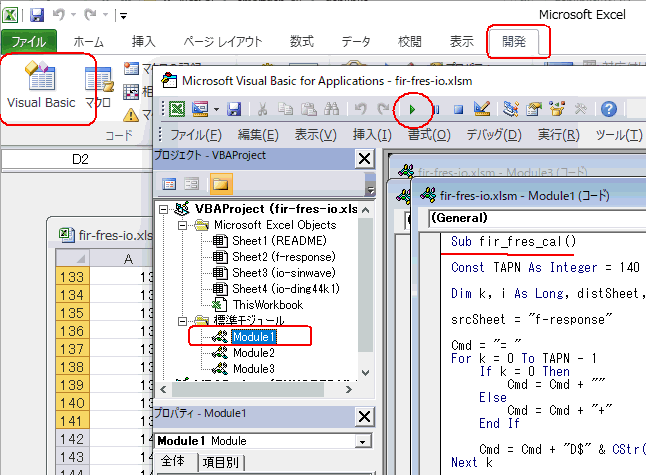
Task: Click the VBA Help question mark icon
Action: pos(609,109)
